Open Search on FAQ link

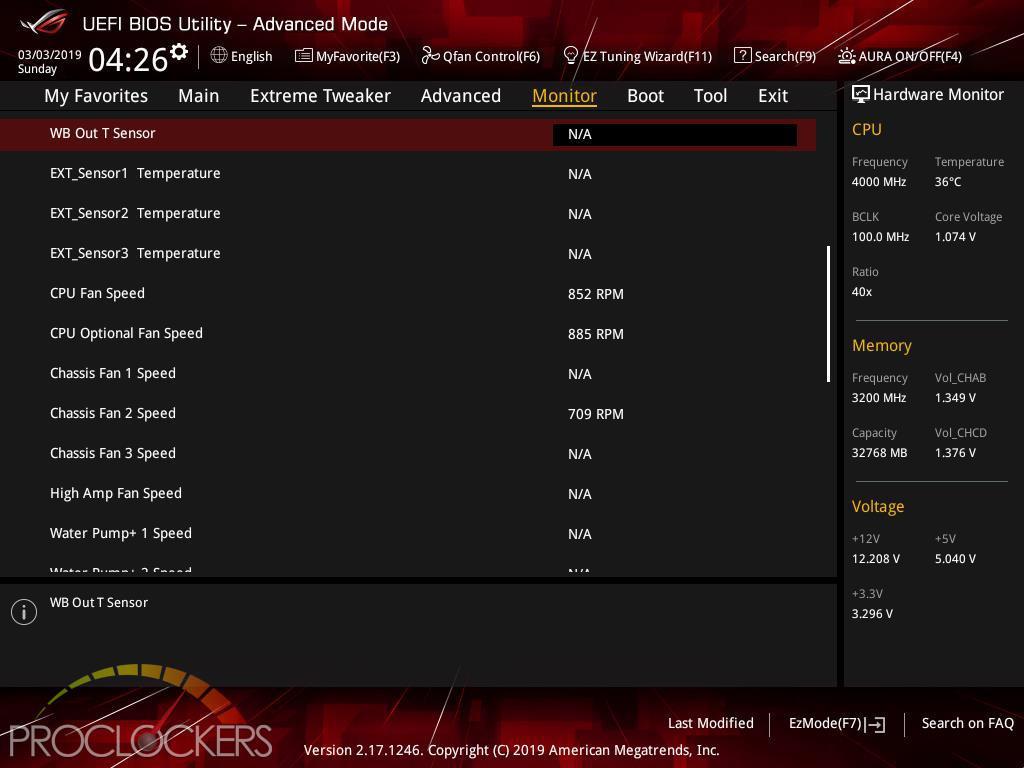967,723
